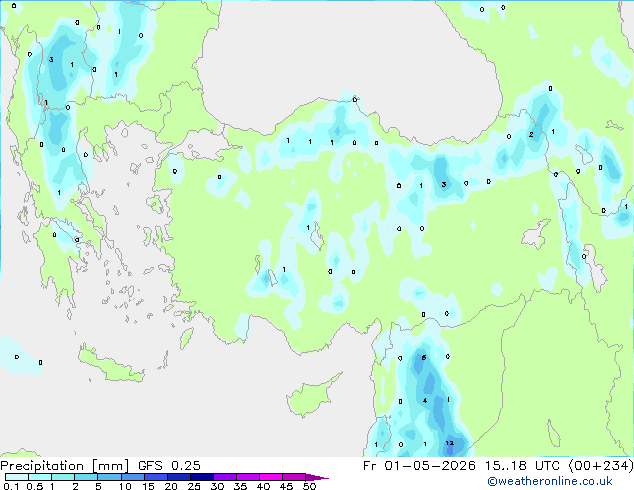Click the '45' legend scale label
Viewport: 634px width, 490px height.
(286, 486)
